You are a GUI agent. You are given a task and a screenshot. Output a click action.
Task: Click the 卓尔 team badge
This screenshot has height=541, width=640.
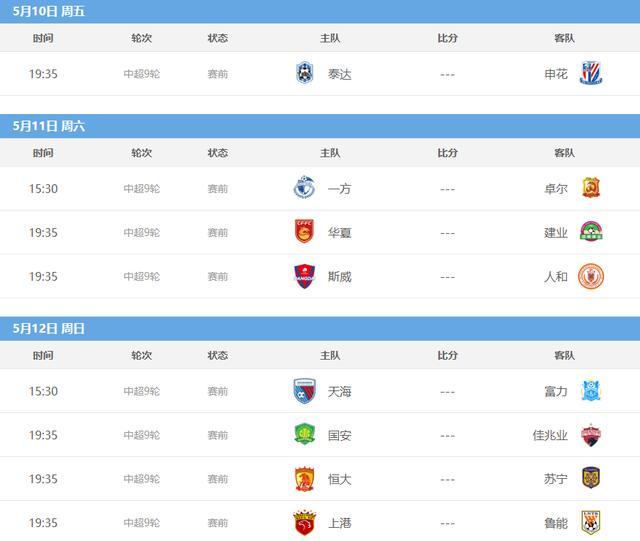(x=591, y=188)
